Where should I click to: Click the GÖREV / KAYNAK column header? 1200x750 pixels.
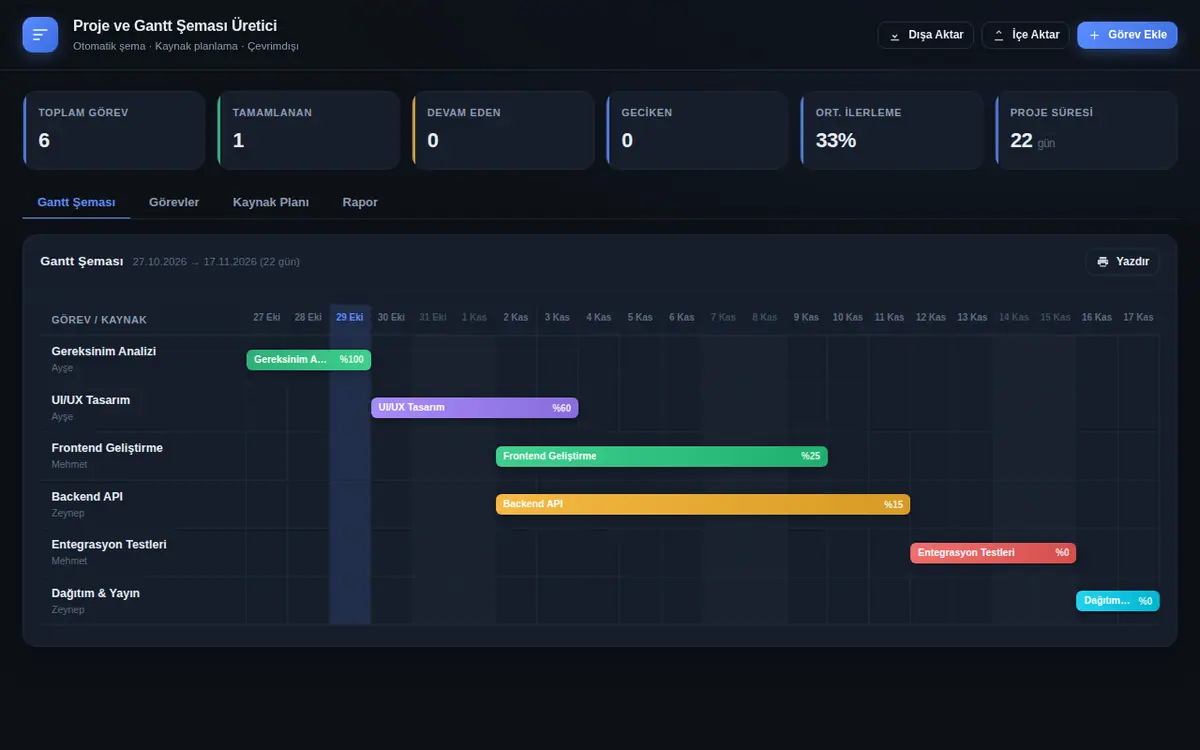tap(99, 320)
